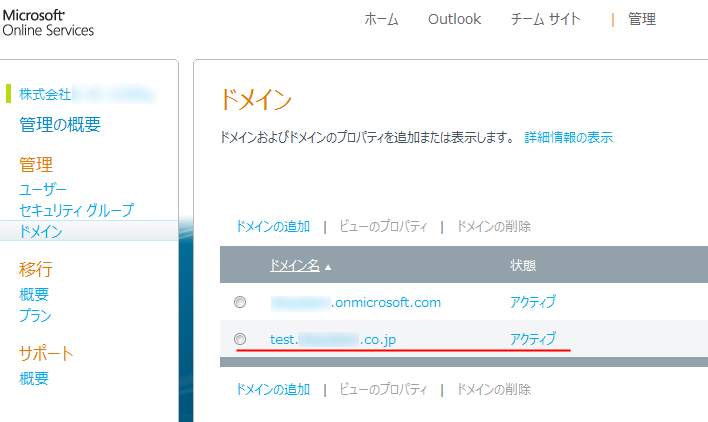Click ビューのプロパティ above the table
708x422 pixels.
(x=383, y=226)
